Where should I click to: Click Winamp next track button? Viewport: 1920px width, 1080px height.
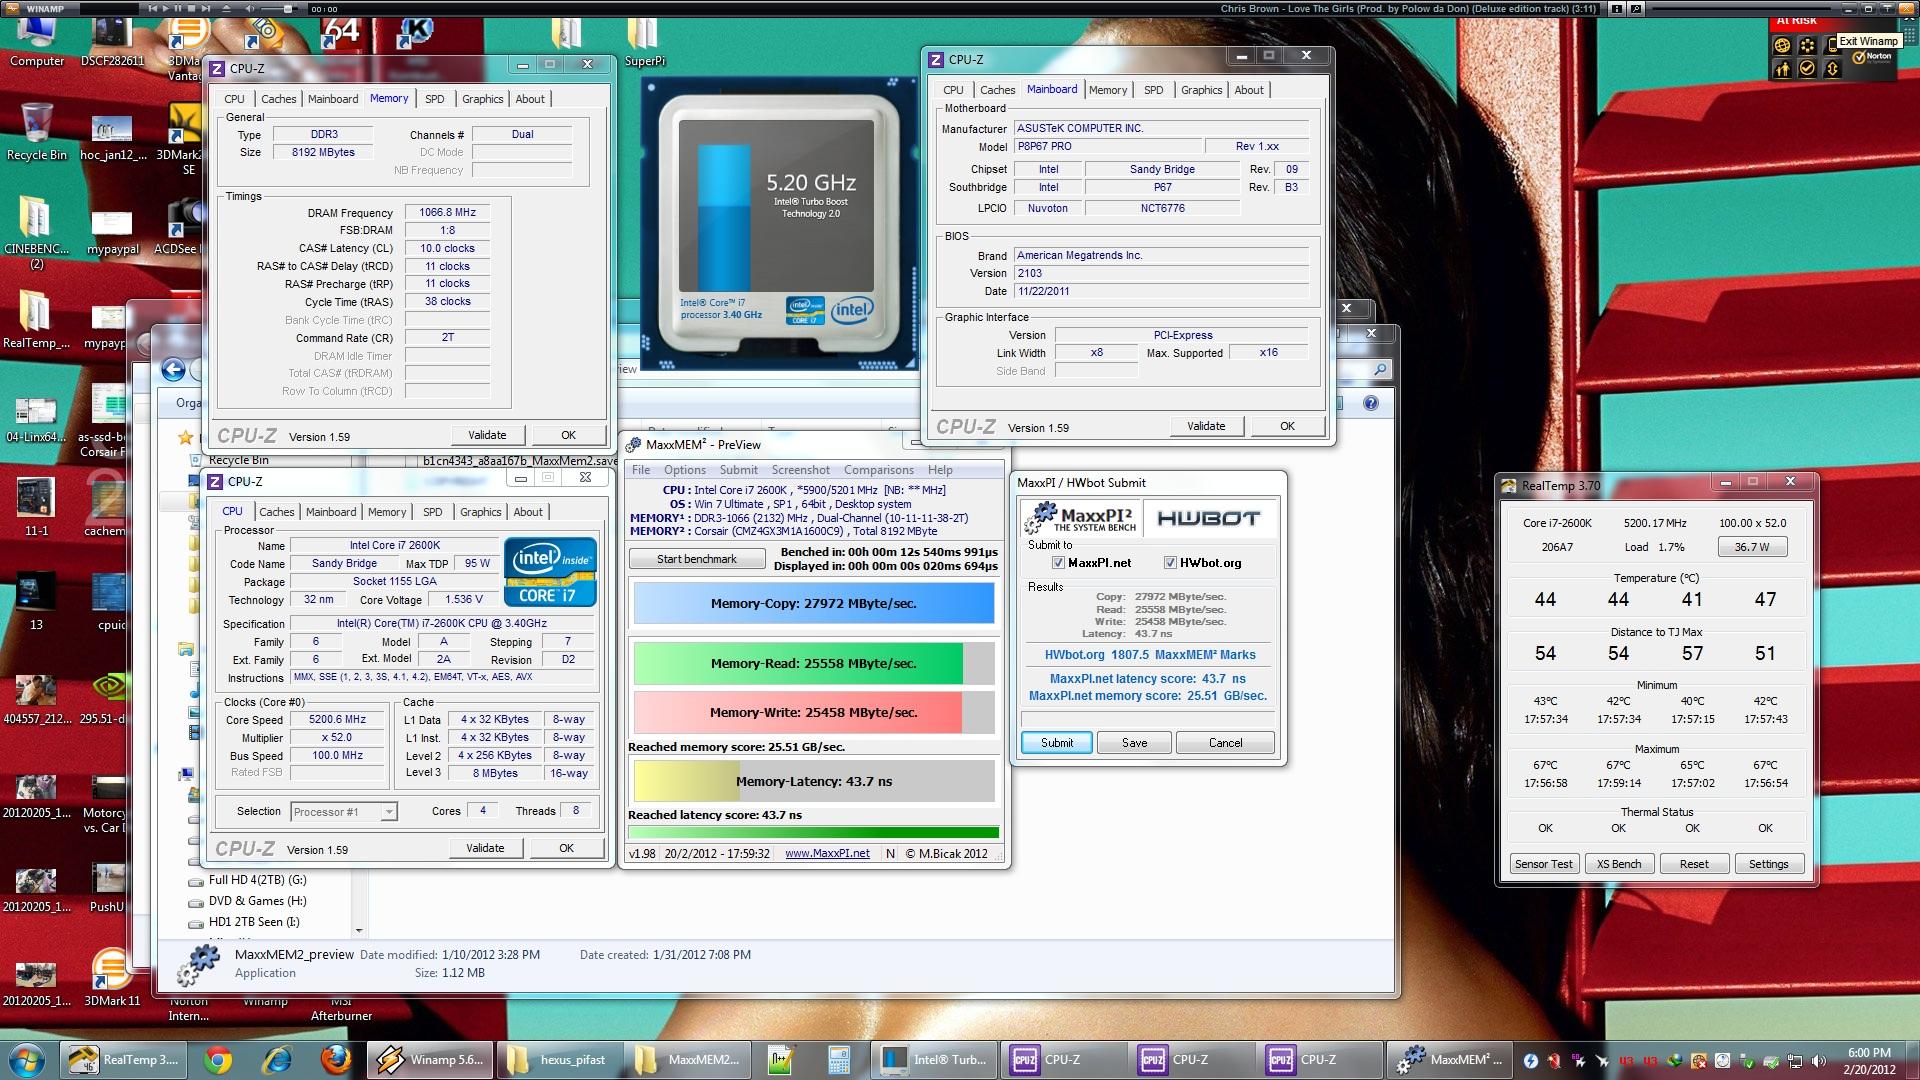pos(206,8)
